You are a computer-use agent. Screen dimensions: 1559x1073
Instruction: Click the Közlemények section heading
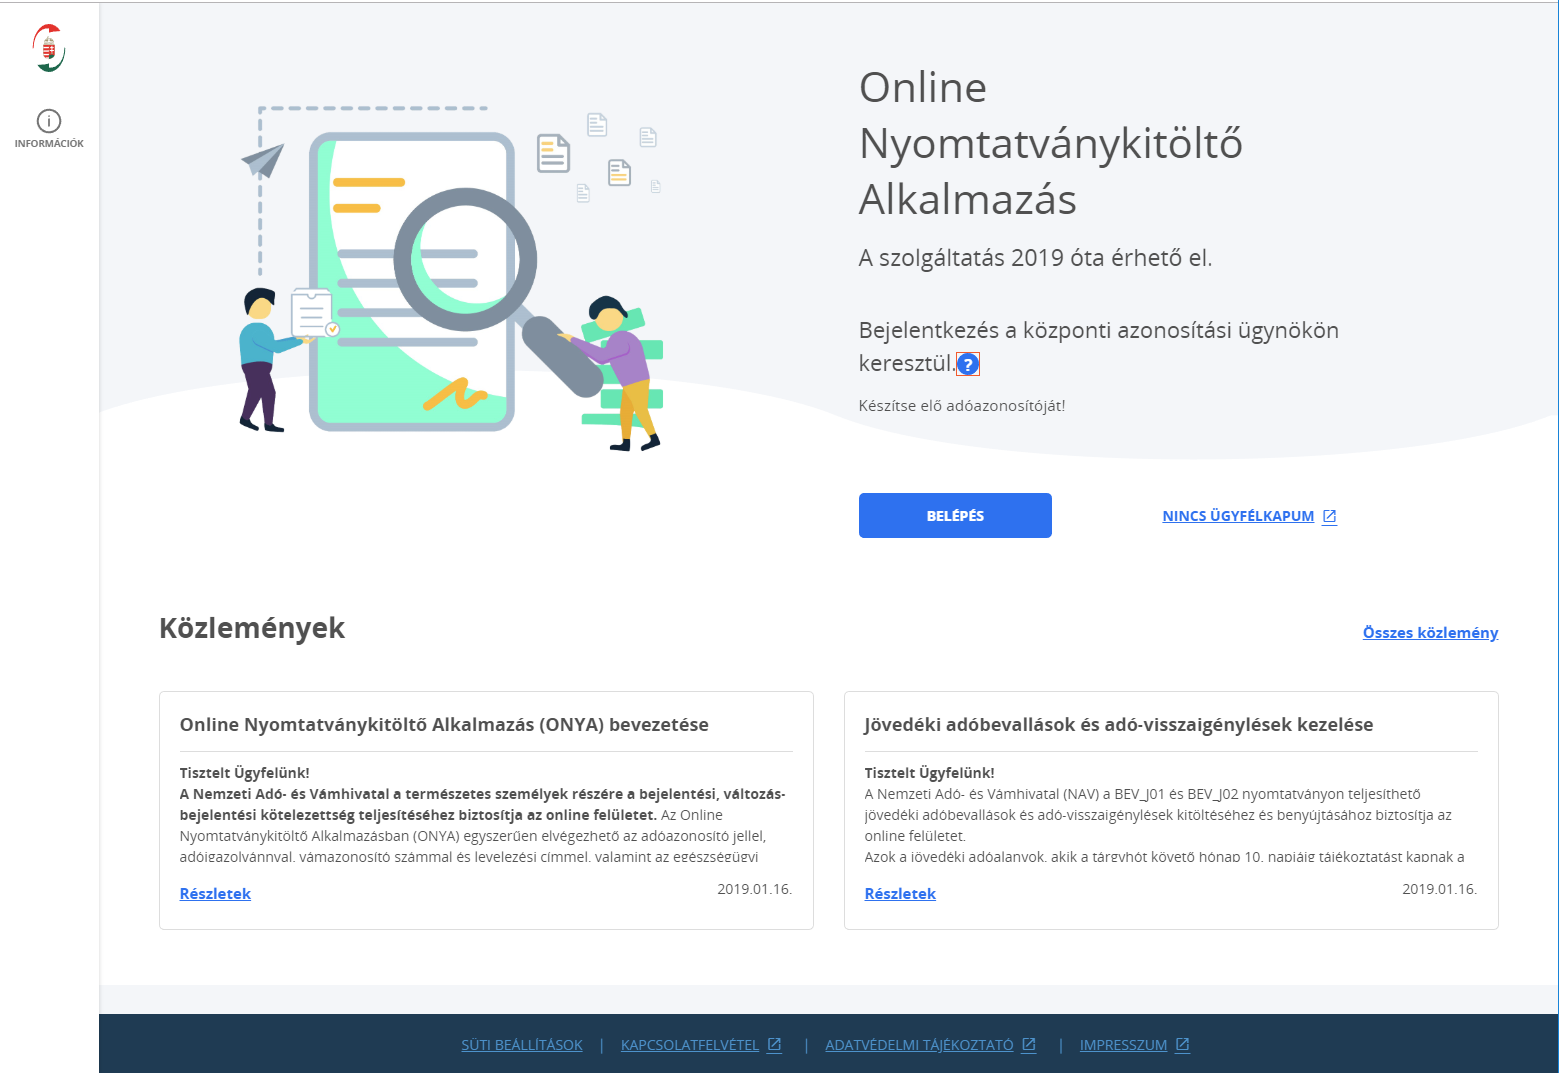(x=252, y=628)
